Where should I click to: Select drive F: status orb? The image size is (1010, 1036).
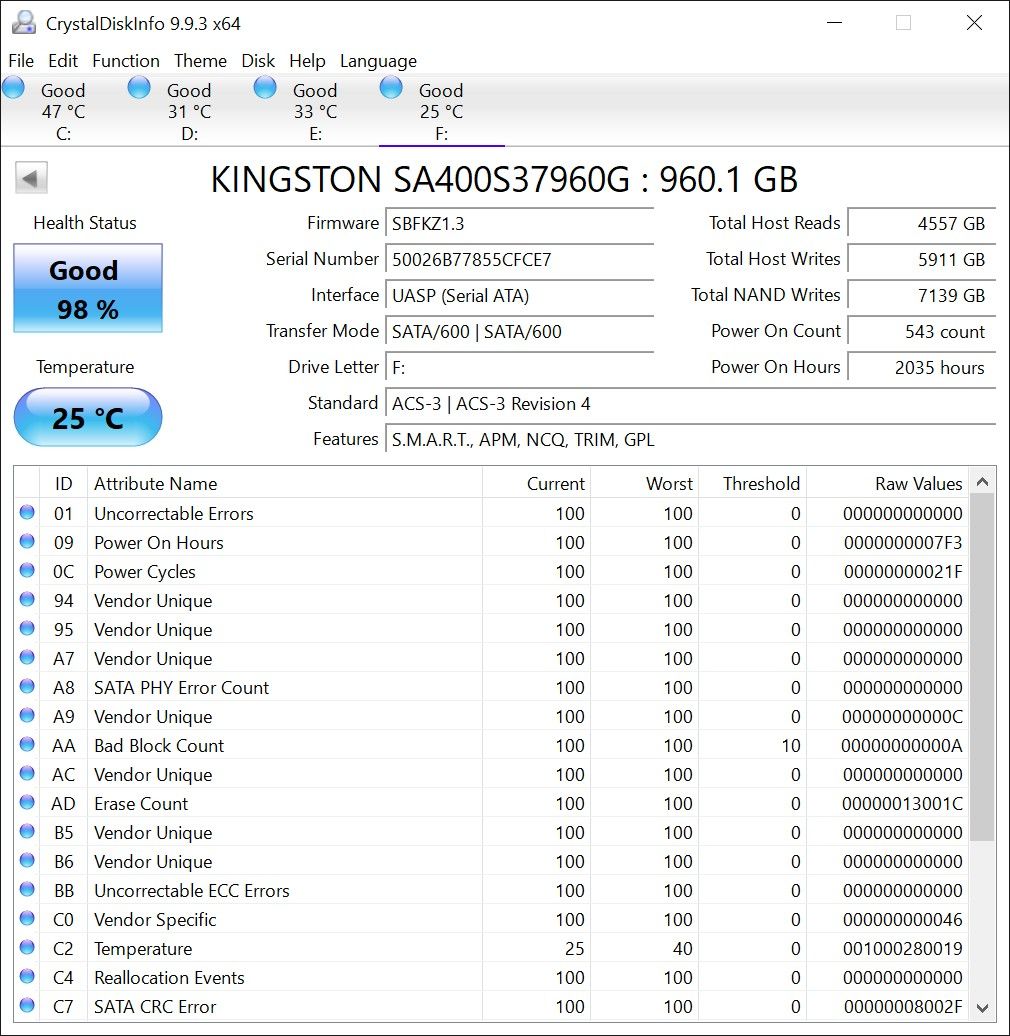[392, 87]
